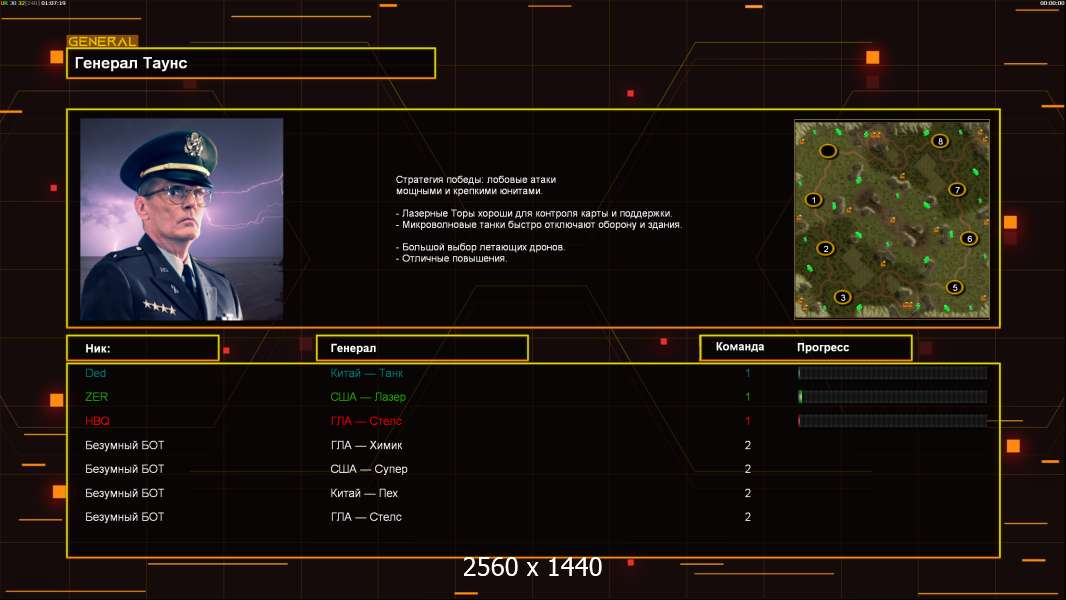Click start position 1 on the minimap
This screenshot has width=1066, height=600.
pyautogui.click(x=813, y=200)
